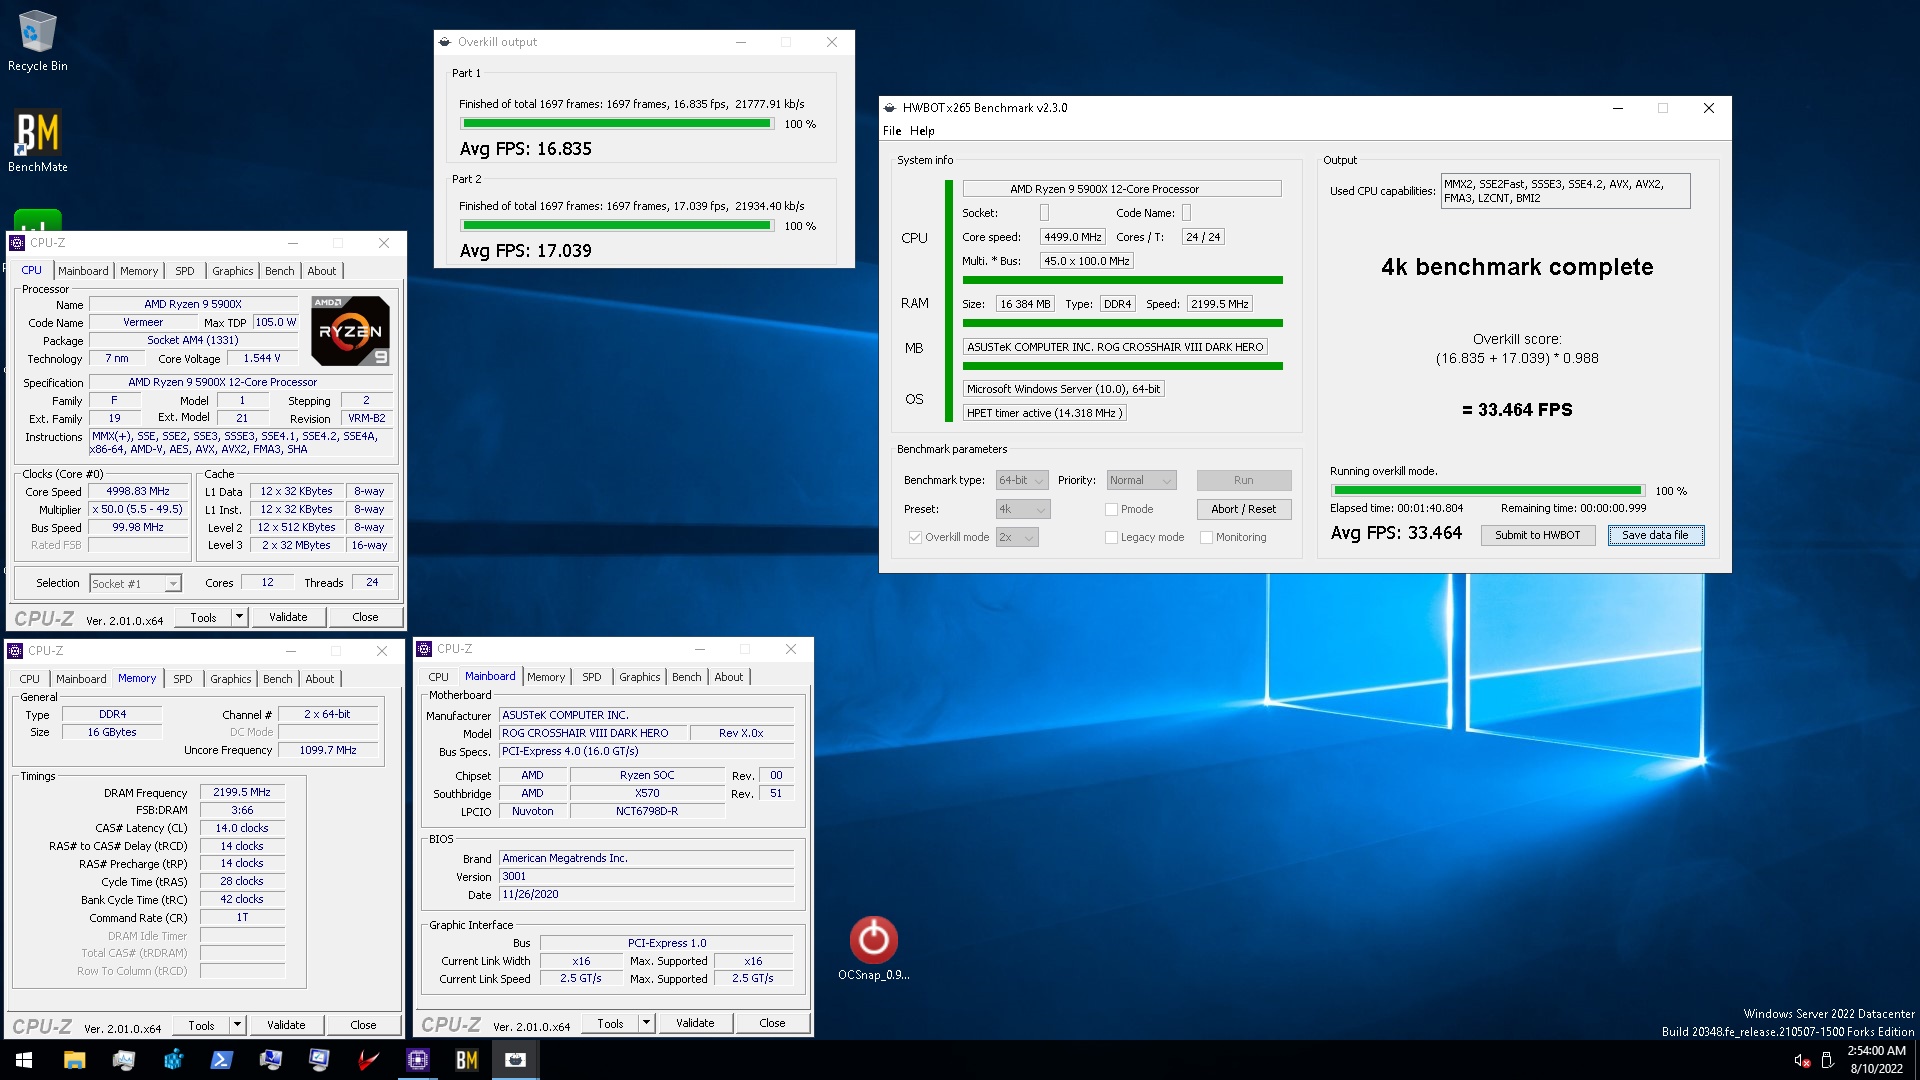The image size is (1920, 1080).
Task: Tick the Socket checkbox in System info
Action: 1044,213
